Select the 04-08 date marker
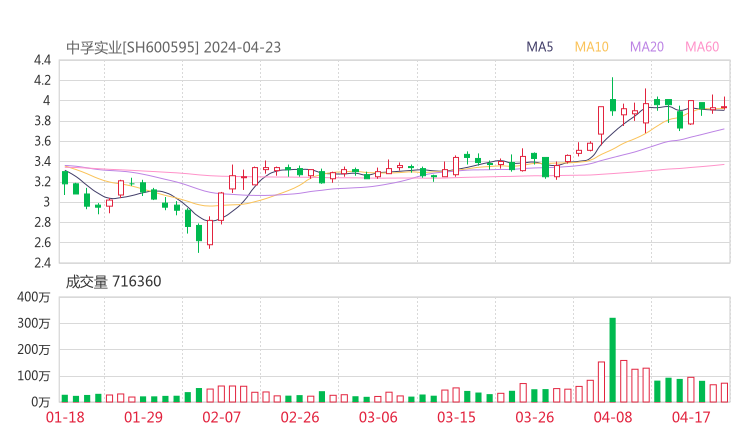 point(613,417)
